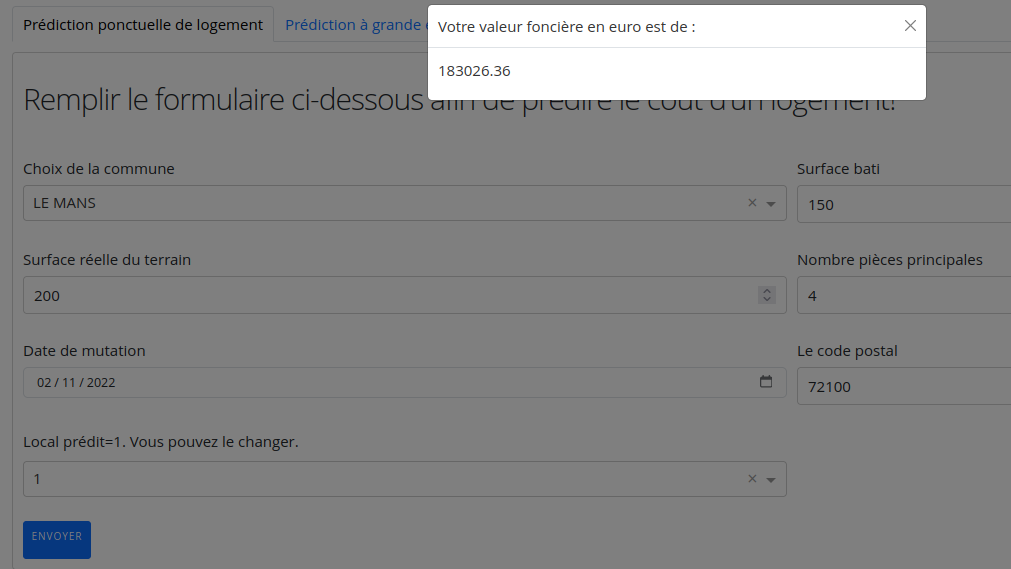Click into the code postal field
Screen dimensions: 1011x569
[900, 387]
